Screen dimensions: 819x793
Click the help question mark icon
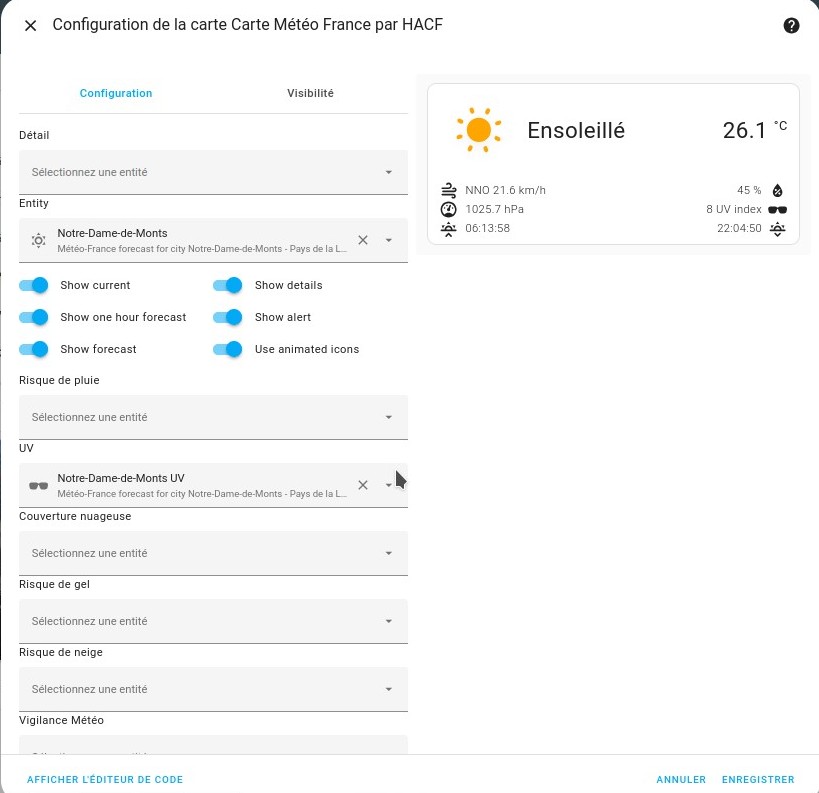[791, 26]
